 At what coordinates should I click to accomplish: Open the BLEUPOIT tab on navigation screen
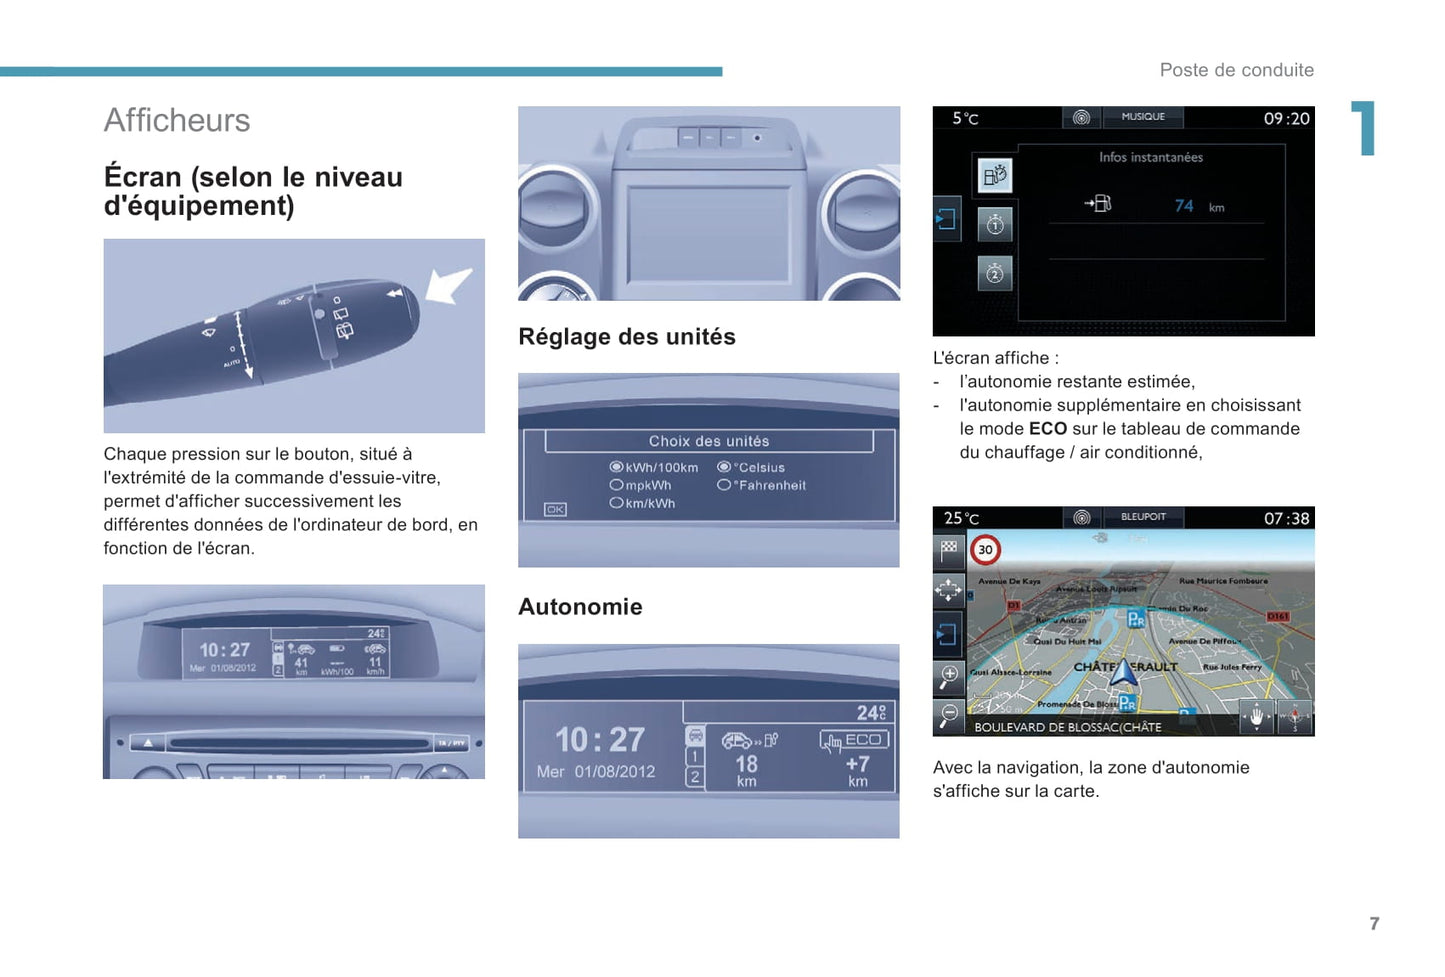pyautogui.click(x=1142, y=517)
